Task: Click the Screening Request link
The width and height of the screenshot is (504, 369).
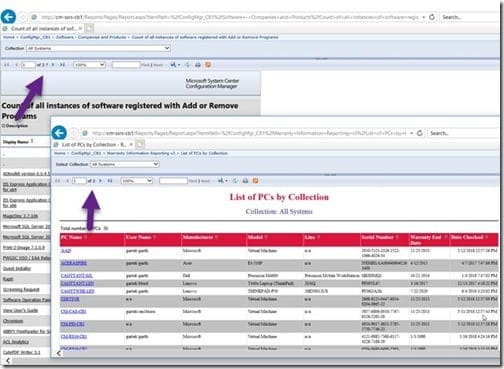Action: pyautogui.click(x=21, y=290)
